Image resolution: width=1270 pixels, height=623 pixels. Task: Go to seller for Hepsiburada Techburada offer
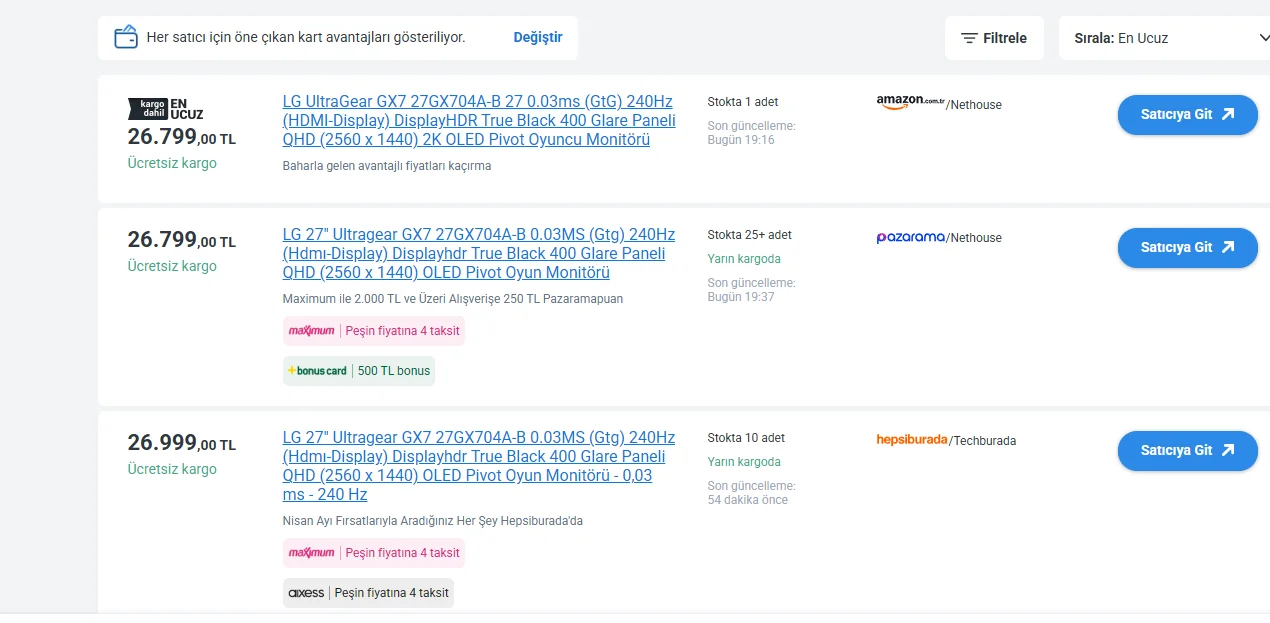tap(1187, 451)
